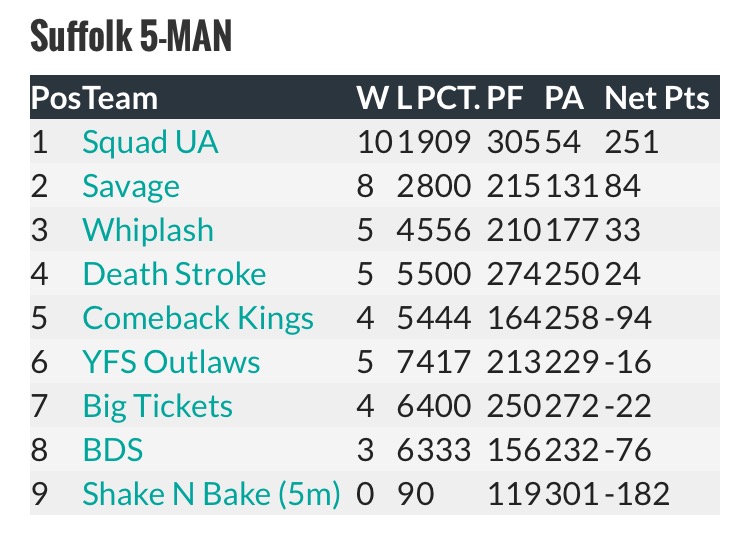The width and height of the screenshot is (750, 535).
Task: Click the Net Pts column header
Action: pos(656,98)
